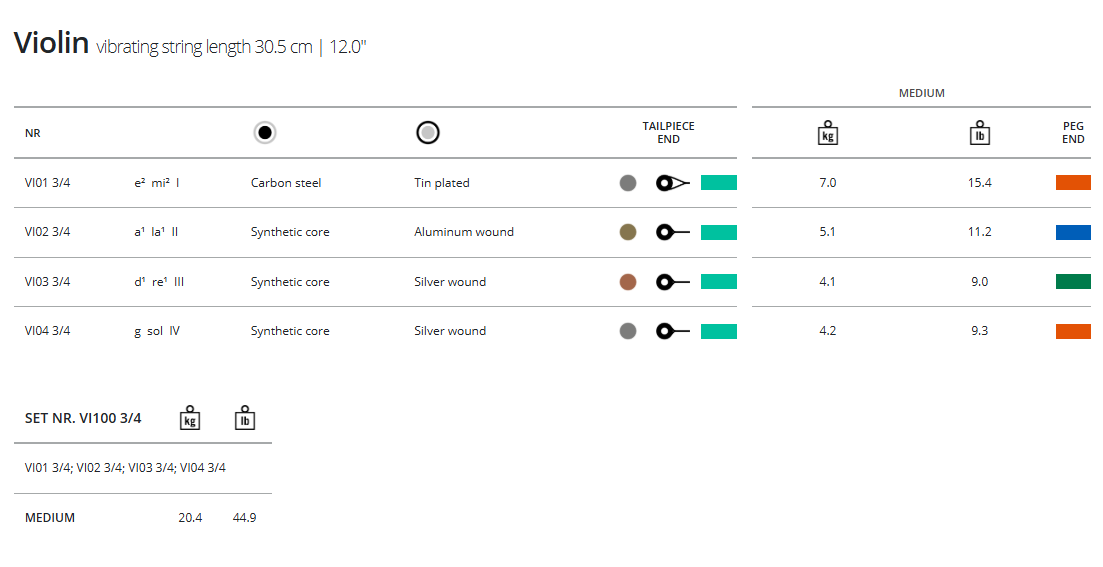This screenshot has height=567, width=1103.
Task: Click the core material icon in header
Action: [x=265, y=132]
